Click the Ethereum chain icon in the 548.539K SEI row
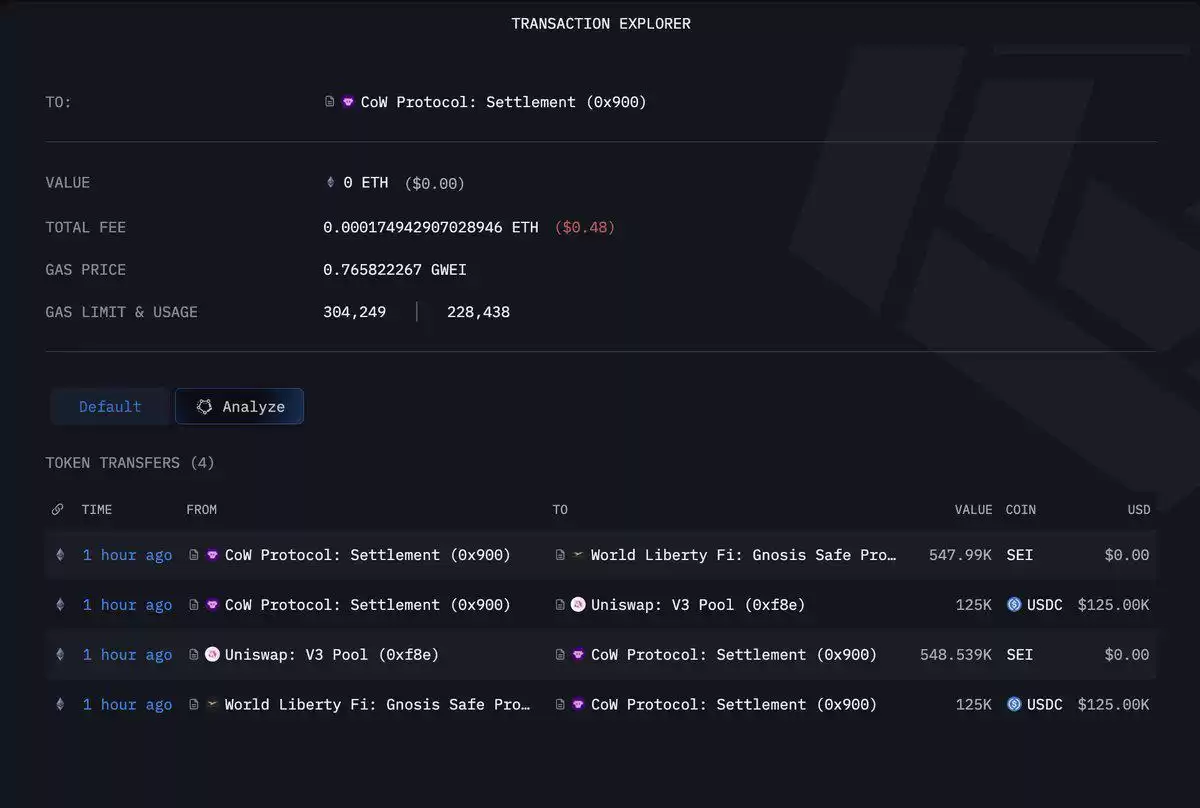Viewport: 1200px width, 808px height. (59, 655)
